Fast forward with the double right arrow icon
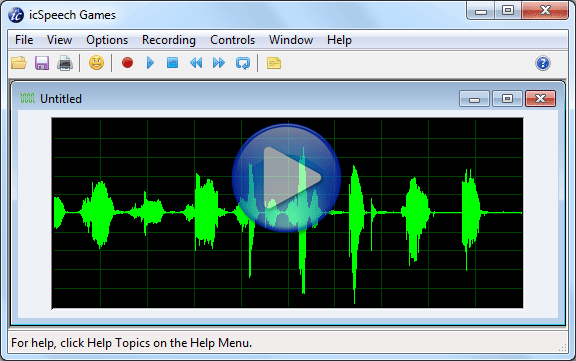Viewport: 576px width, 361px height. click(219, 63)
